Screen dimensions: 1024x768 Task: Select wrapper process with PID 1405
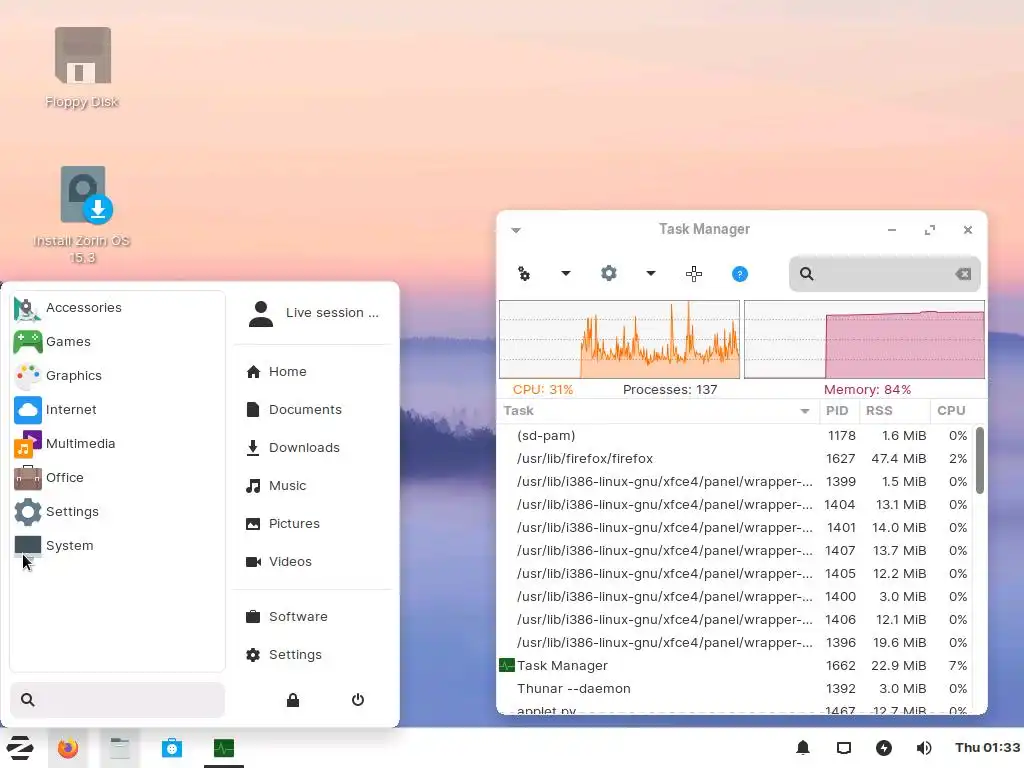click(735, 573)
